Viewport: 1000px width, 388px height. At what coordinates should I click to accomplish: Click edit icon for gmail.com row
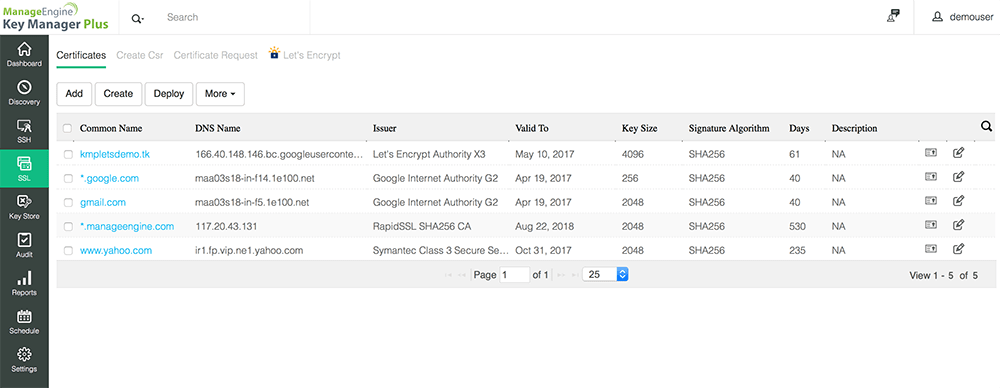tap(958, 201)
